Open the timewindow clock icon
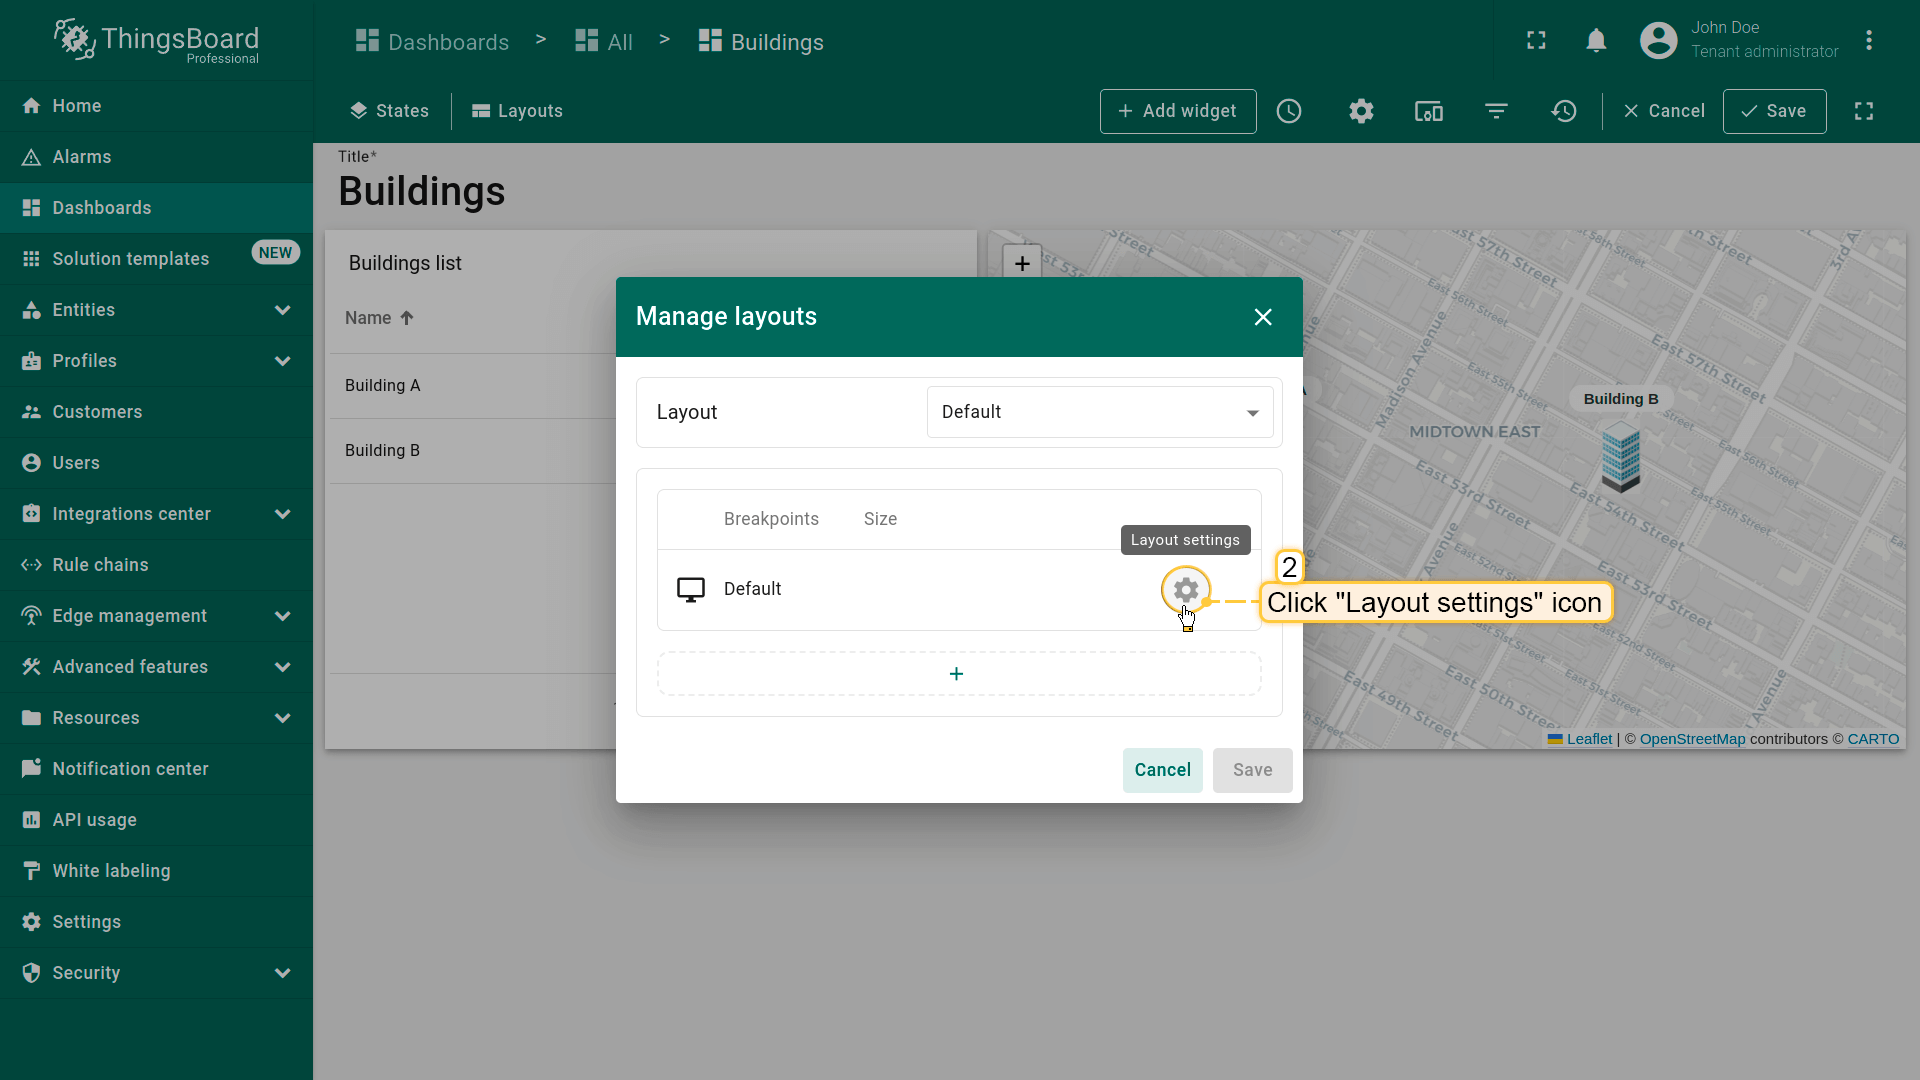Screen dimensions: 1920x1080 pos(1289,111)
